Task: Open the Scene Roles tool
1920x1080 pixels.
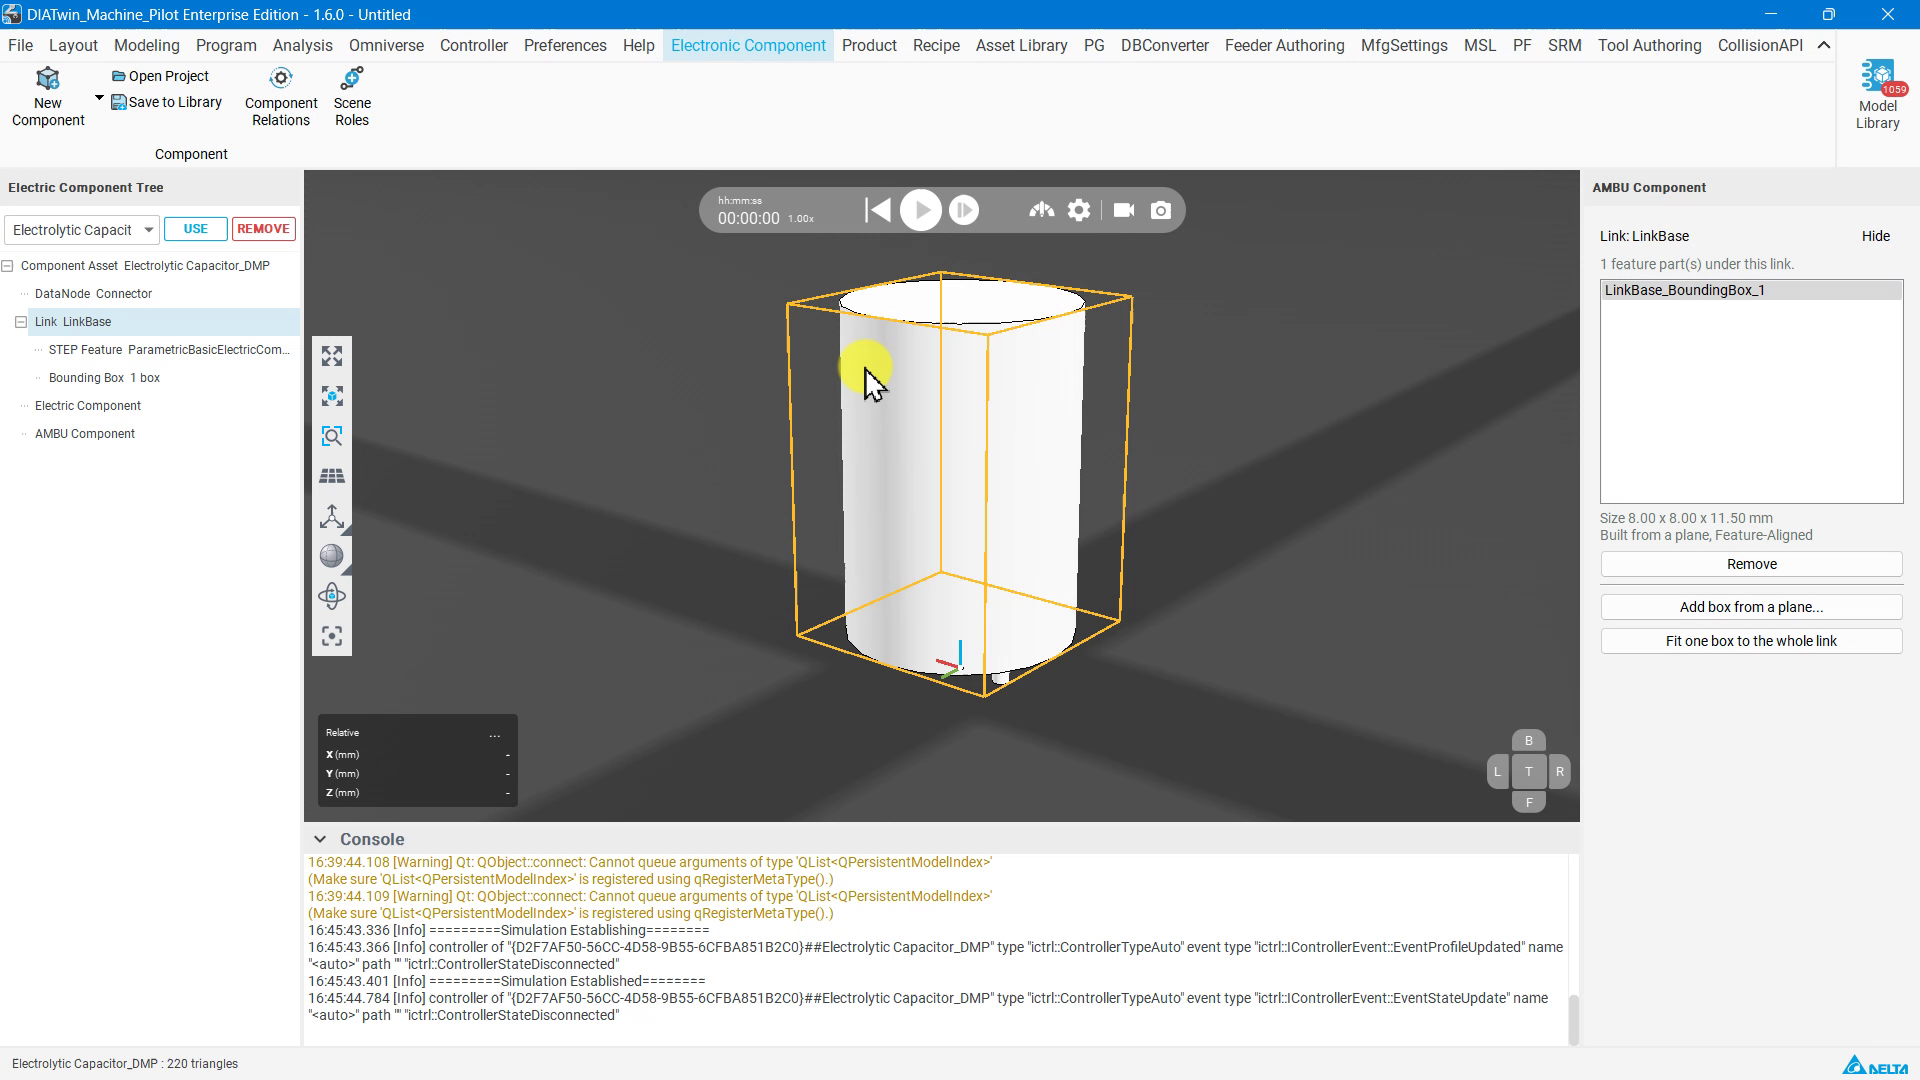Action: 352,97
